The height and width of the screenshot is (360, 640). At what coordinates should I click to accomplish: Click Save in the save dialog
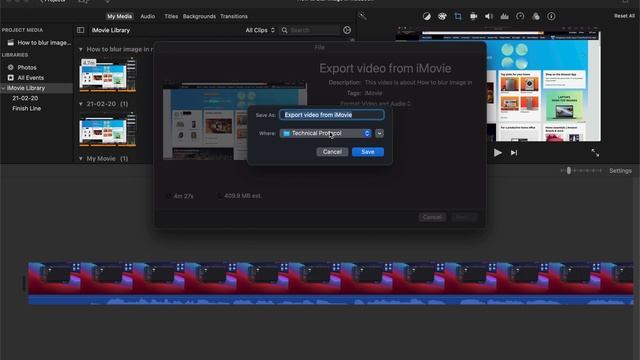[368, 152]
